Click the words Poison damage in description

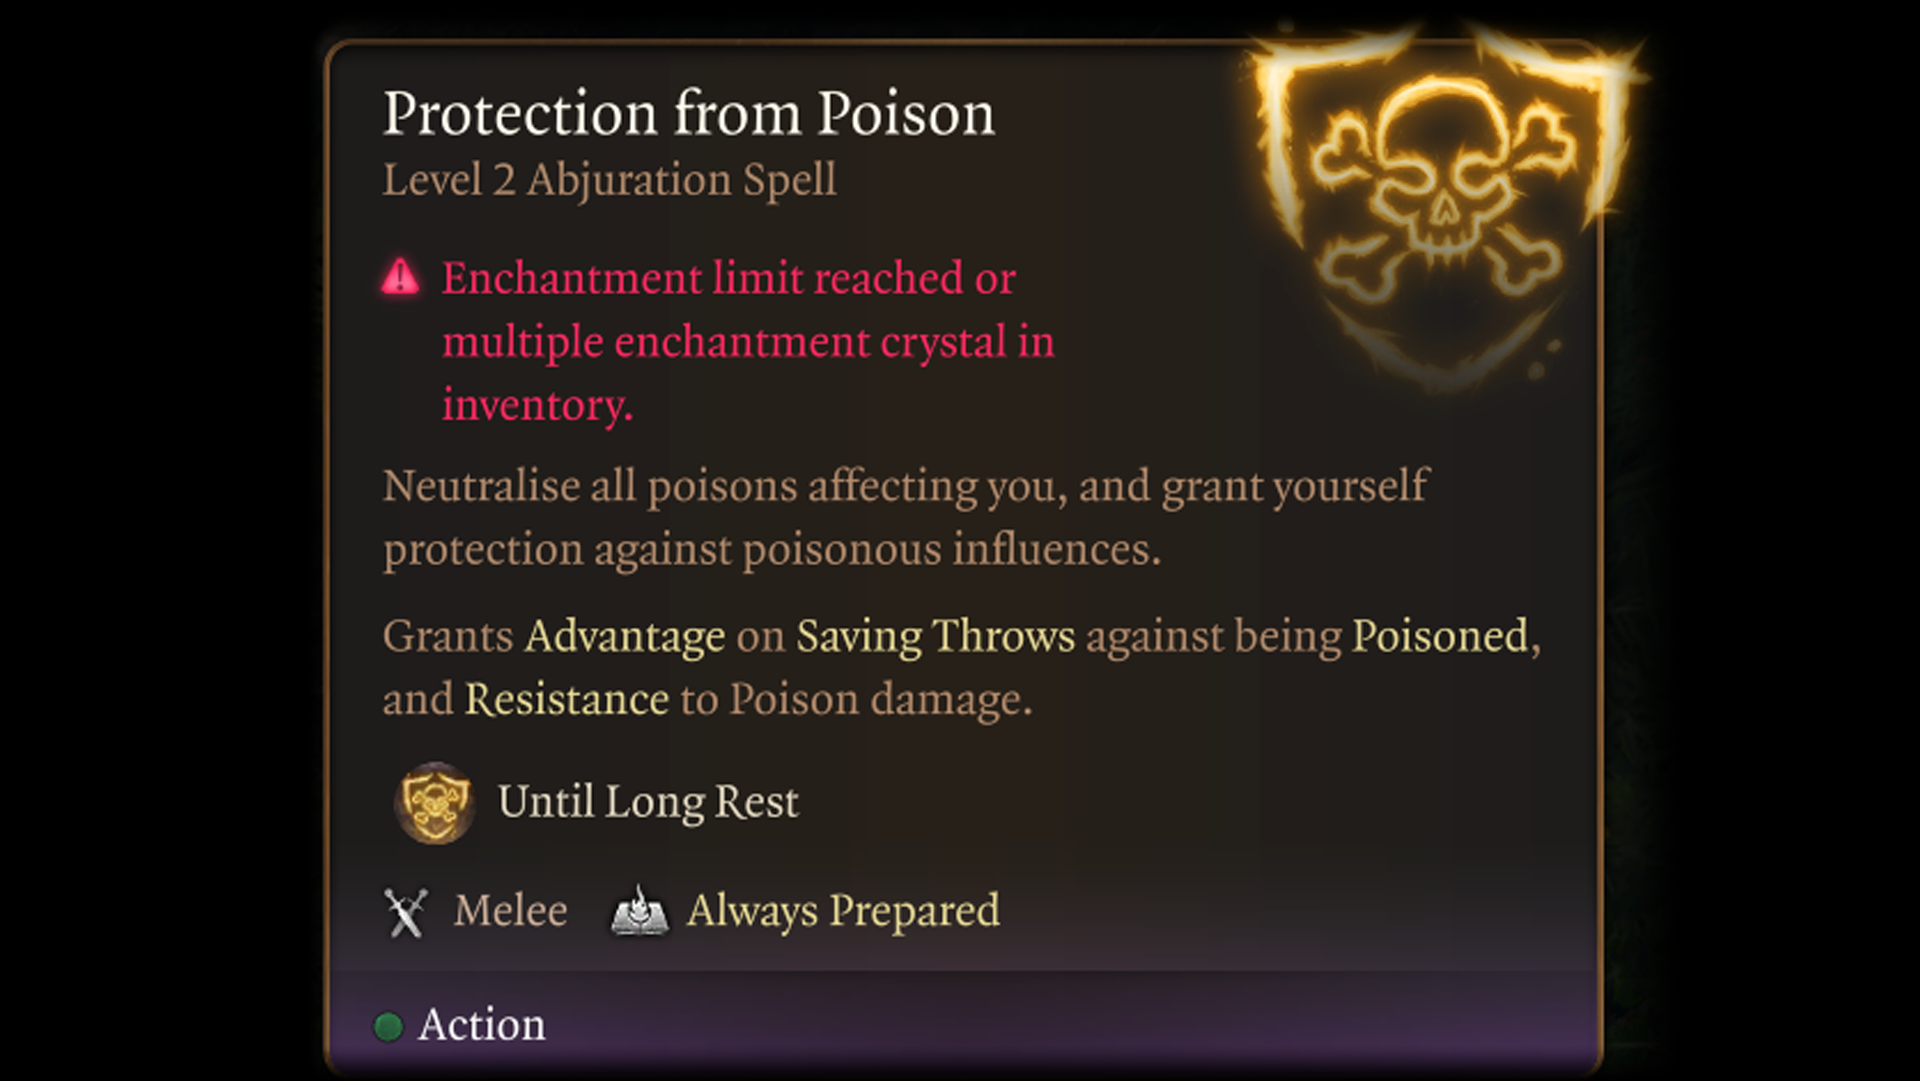coord(878,700)
